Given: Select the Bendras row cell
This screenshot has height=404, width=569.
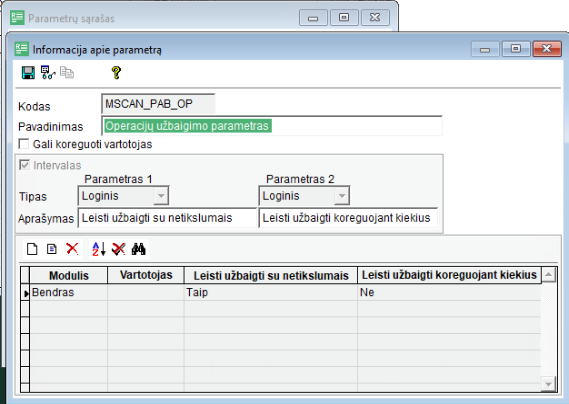Looking at the screenshot, I should click(x=69, y=292).
